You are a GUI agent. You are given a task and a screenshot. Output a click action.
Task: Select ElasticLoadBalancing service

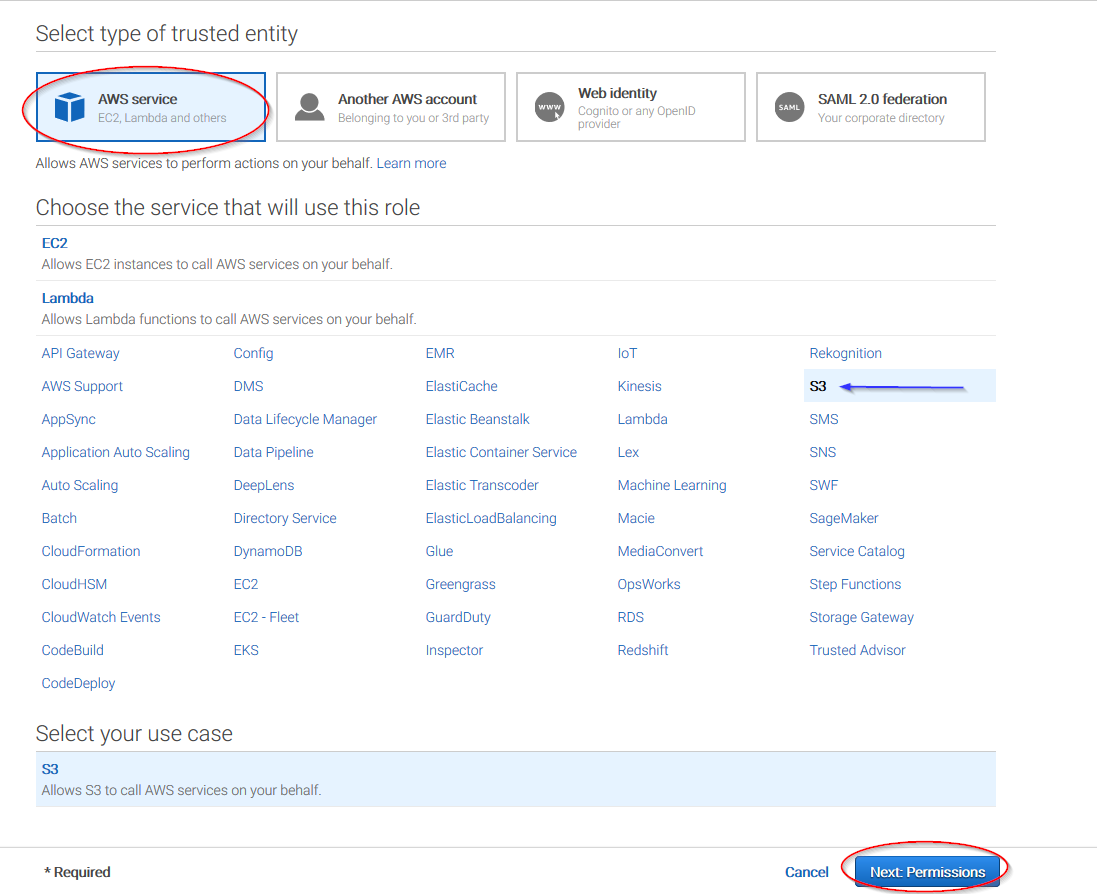[491, 518]
